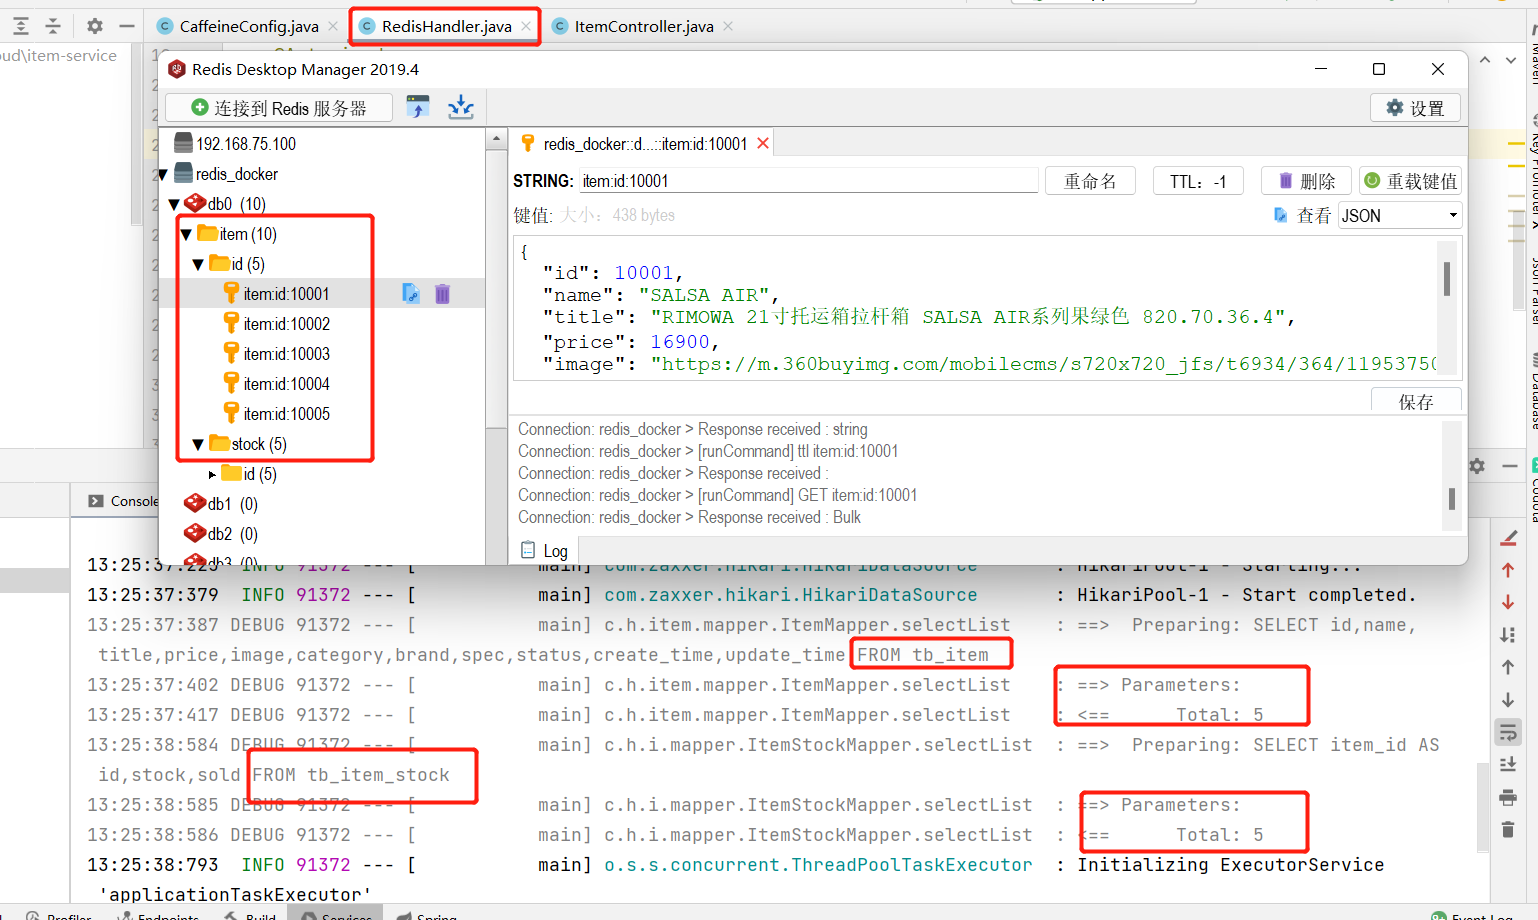
Task: Select key item:id:10004
Action: pyautogui.click(x=287, y=384)
